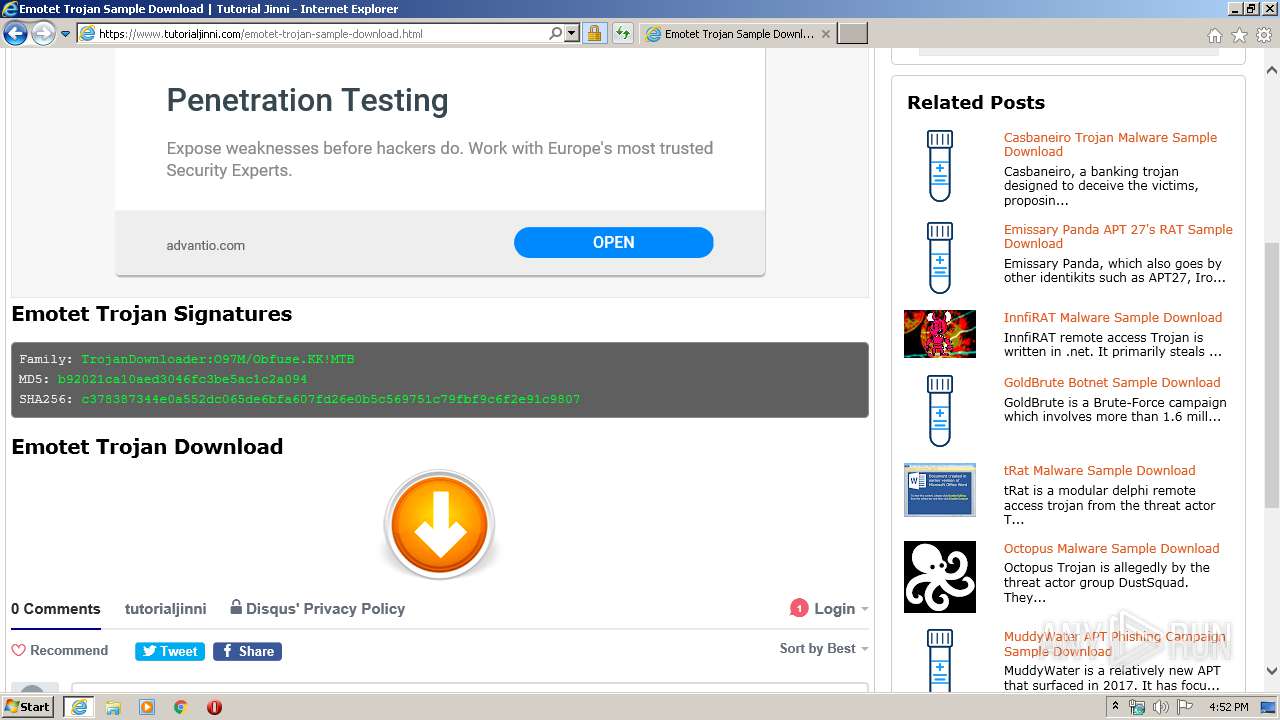Open the recent pages dropdown arrow

[x=65, y=34]
